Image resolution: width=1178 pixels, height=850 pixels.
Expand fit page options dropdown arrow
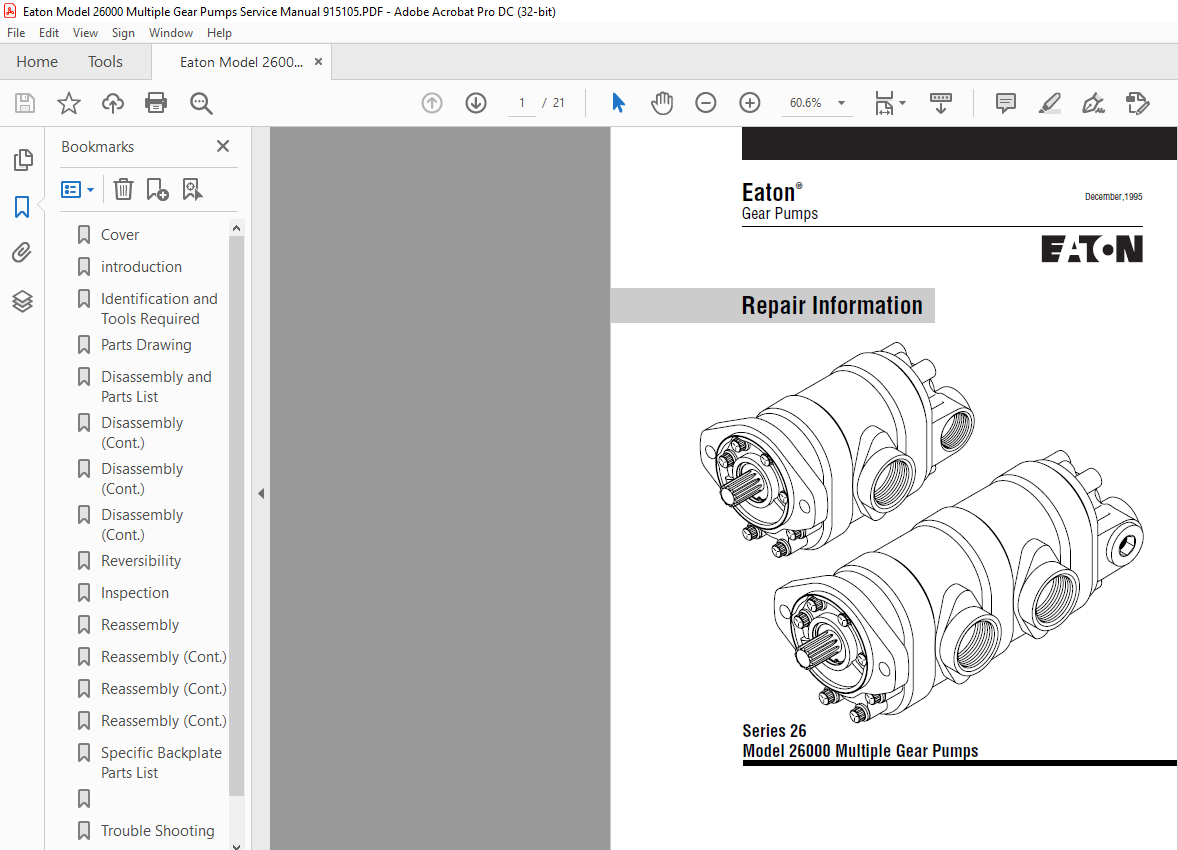(902, 103)
